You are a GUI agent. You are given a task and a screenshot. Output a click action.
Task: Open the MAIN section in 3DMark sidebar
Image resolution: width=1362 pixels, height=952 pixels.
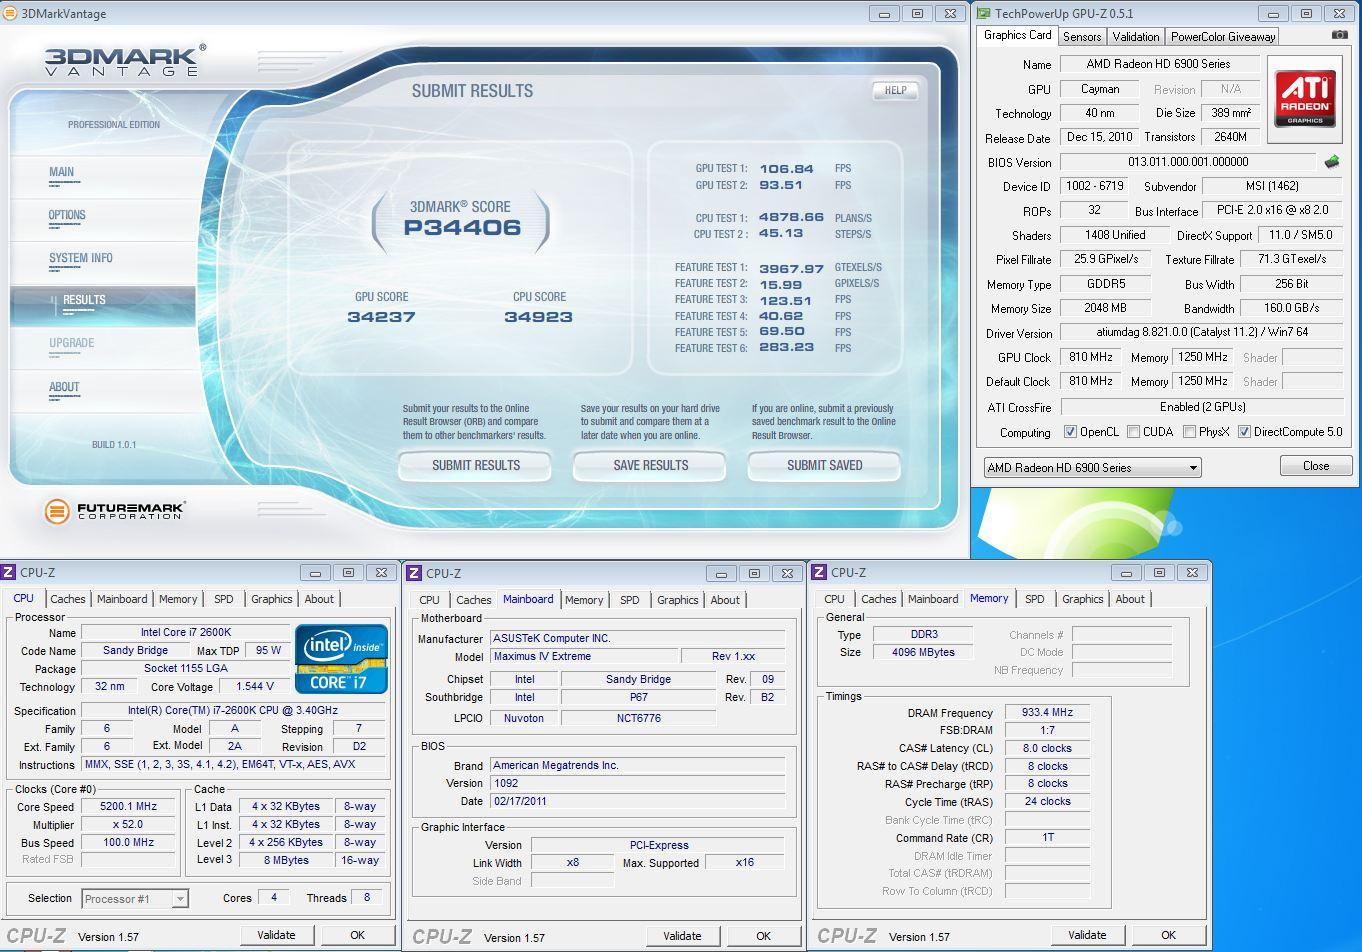[62, 172]
